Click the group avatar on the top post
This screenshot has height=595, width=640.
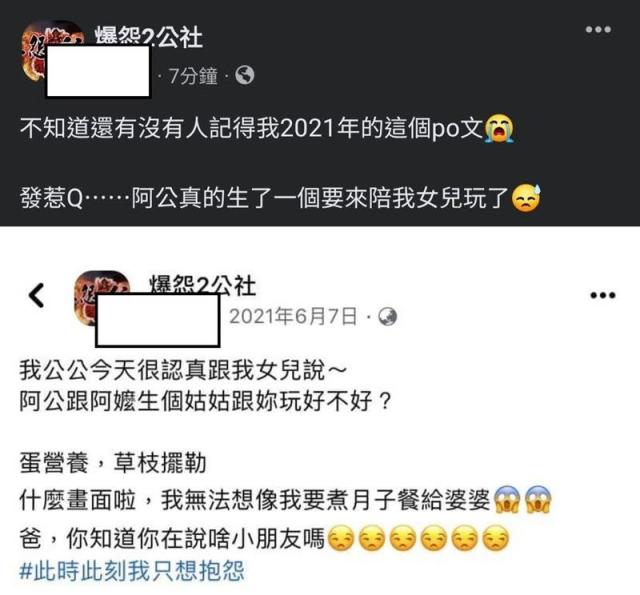click(35, 51)
